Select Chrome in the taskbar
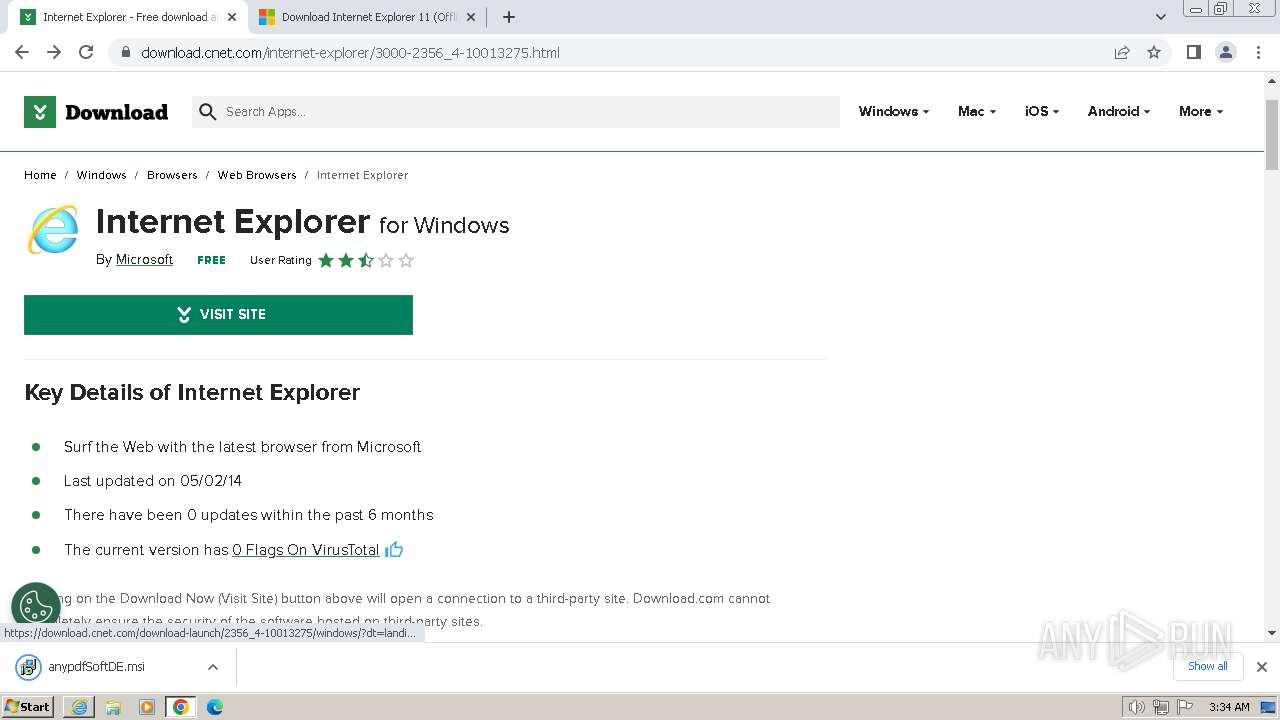 (x=181, y=707)
